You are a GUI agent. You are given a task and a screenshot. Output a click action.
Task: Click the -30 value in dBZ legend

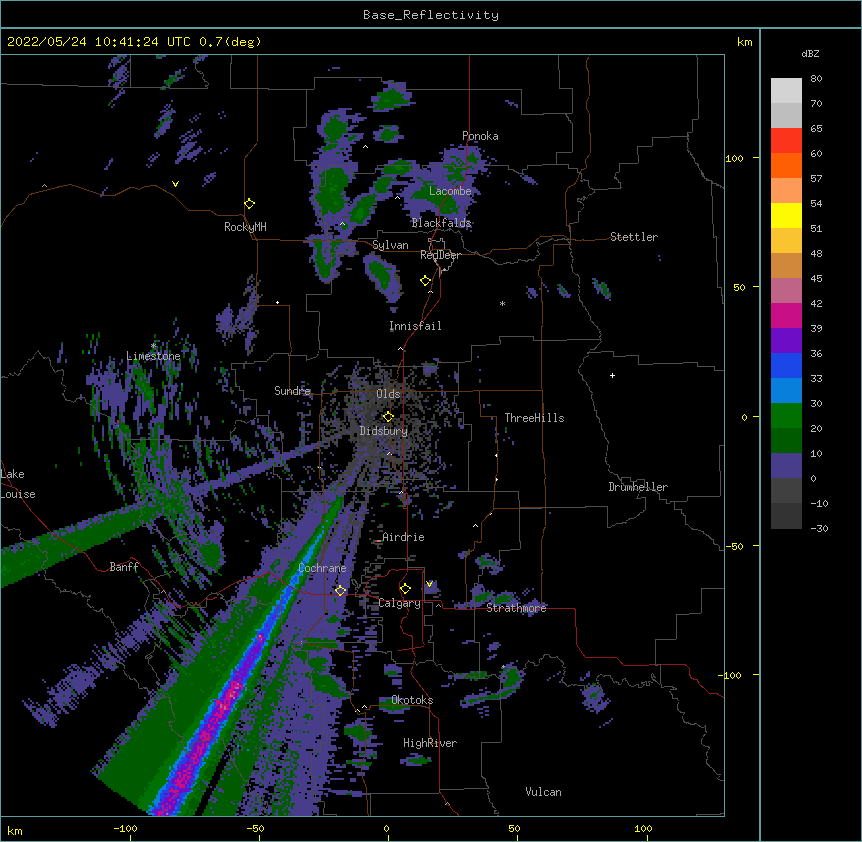pyautogui.click(x=819, y=528)
